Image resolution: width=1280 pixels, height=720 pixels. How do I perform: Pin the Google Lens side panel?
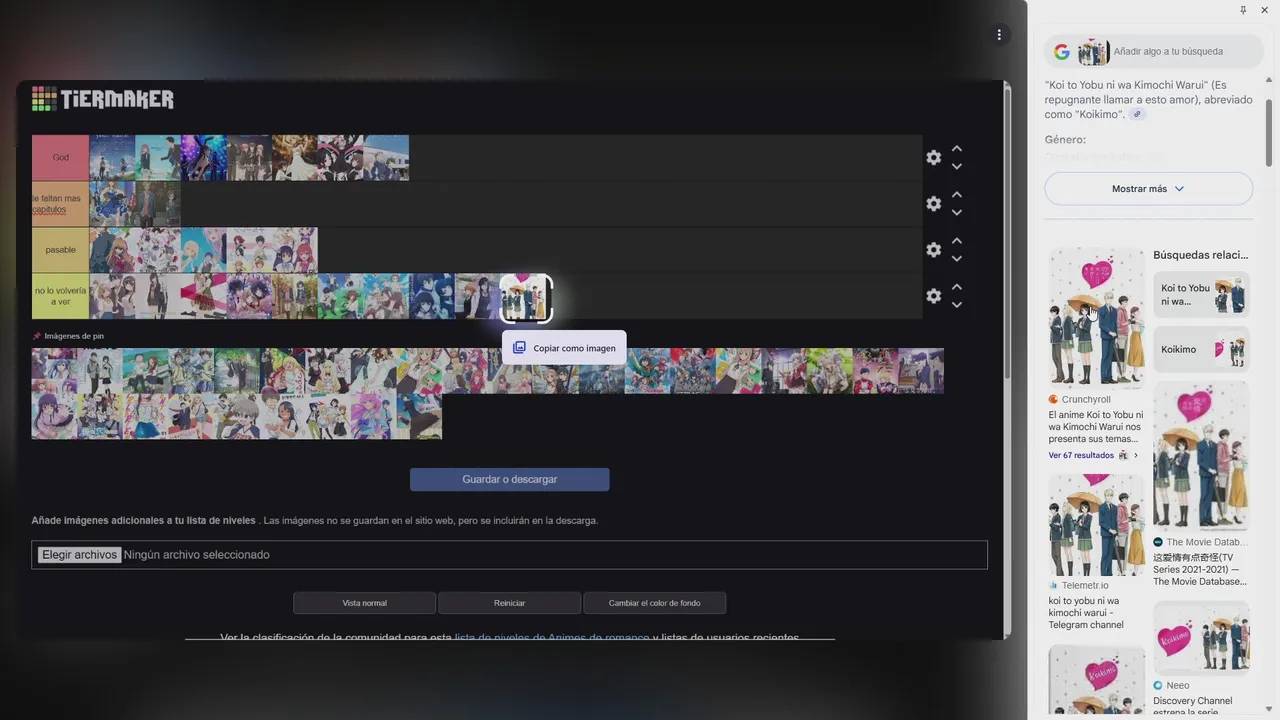(x=1243, y=10)
